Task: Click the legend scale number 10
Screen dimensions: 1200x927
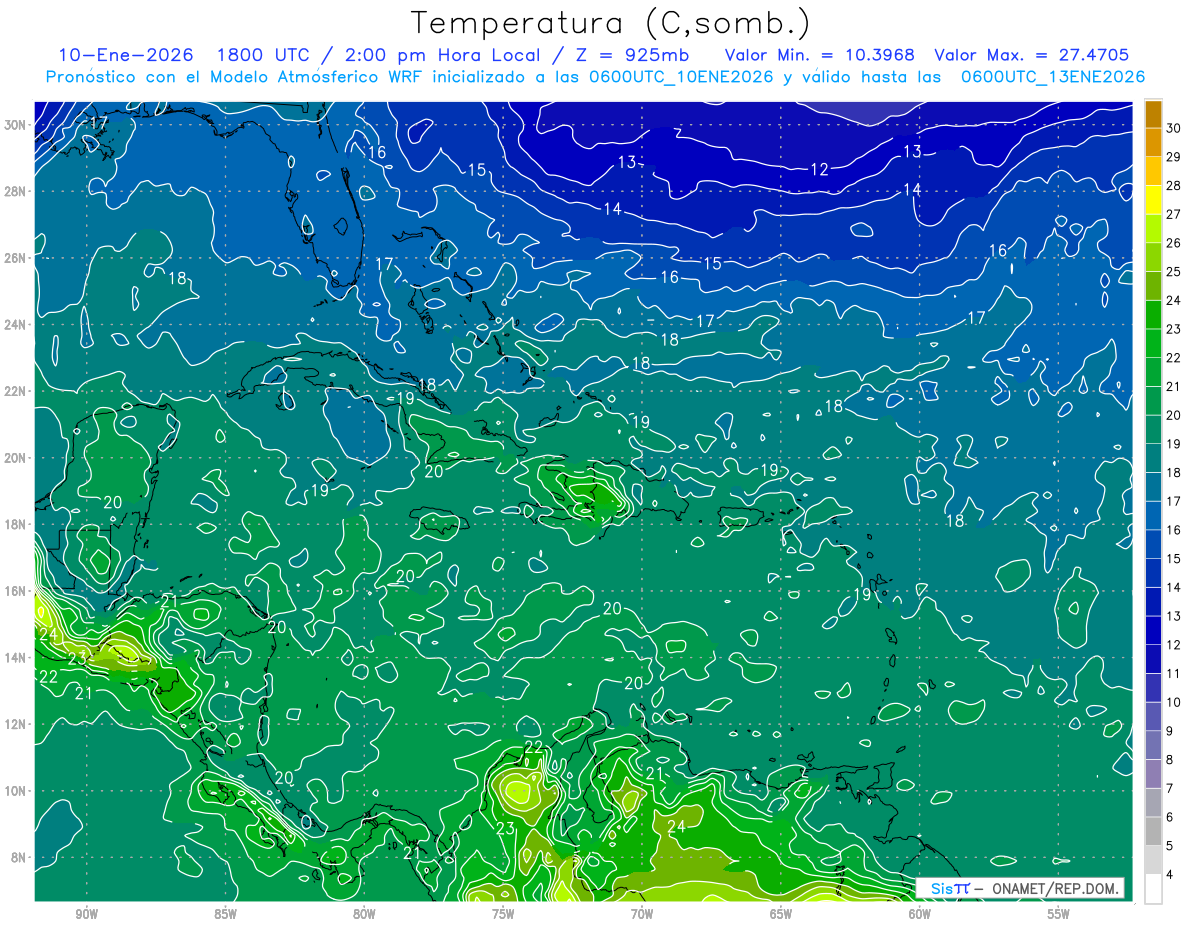Action: pos(1174,703)
